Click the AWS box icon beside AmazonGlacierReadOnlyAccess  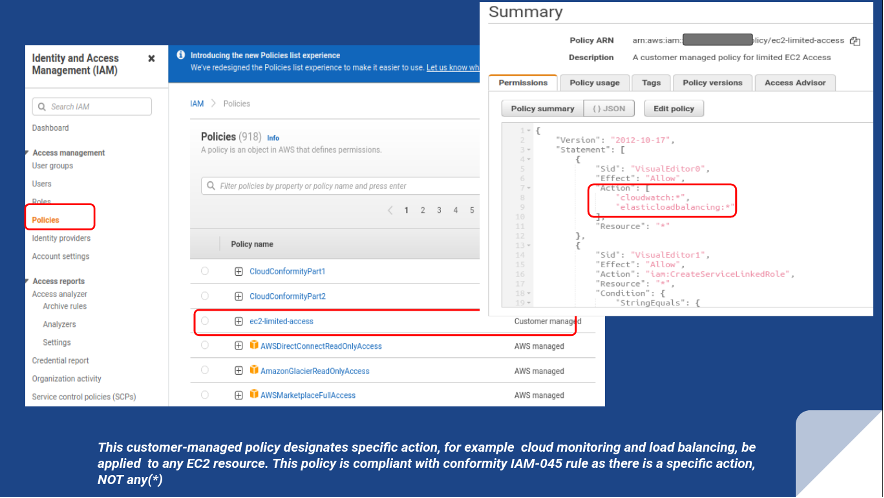[254, 371]
